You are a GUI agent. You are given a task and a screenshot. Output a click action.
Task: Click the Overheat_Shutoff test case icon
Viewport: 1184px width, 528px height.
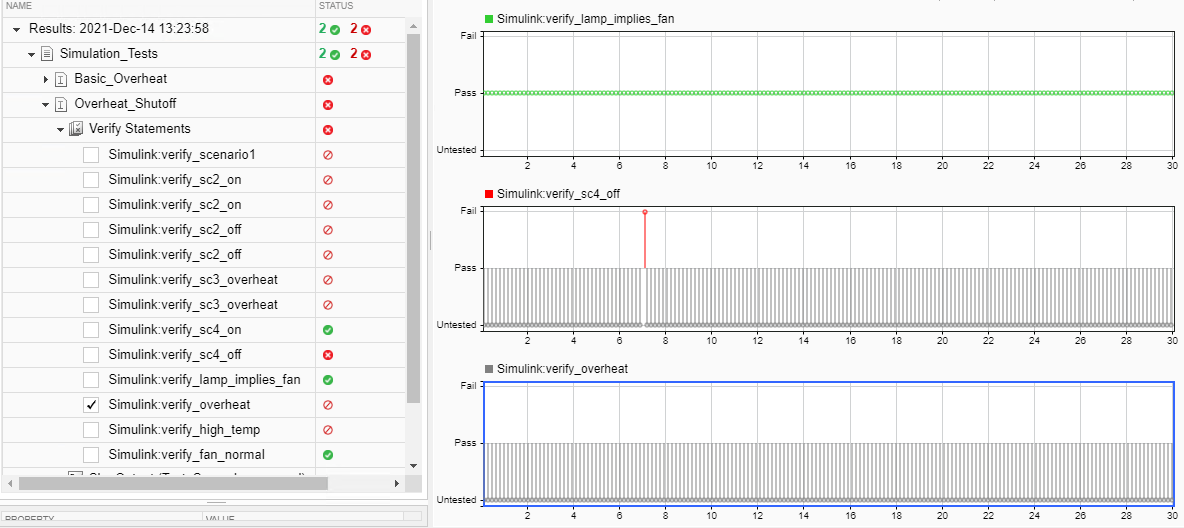[61, 104]
